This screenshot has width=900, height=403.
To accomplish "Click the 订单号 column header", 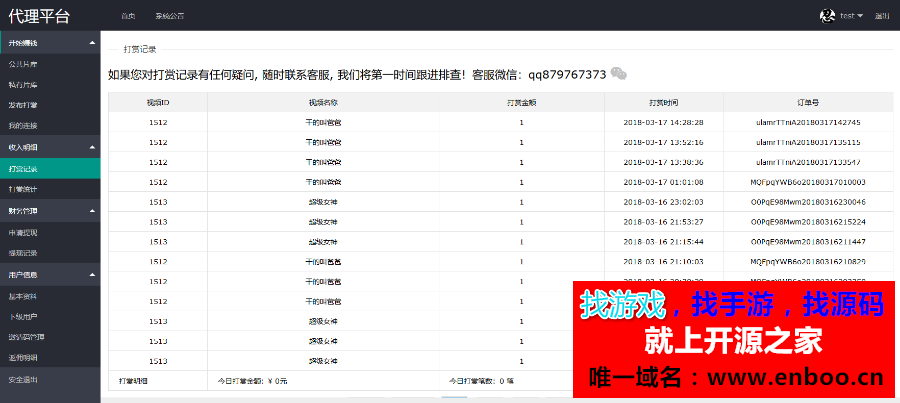I will [808, 103].
